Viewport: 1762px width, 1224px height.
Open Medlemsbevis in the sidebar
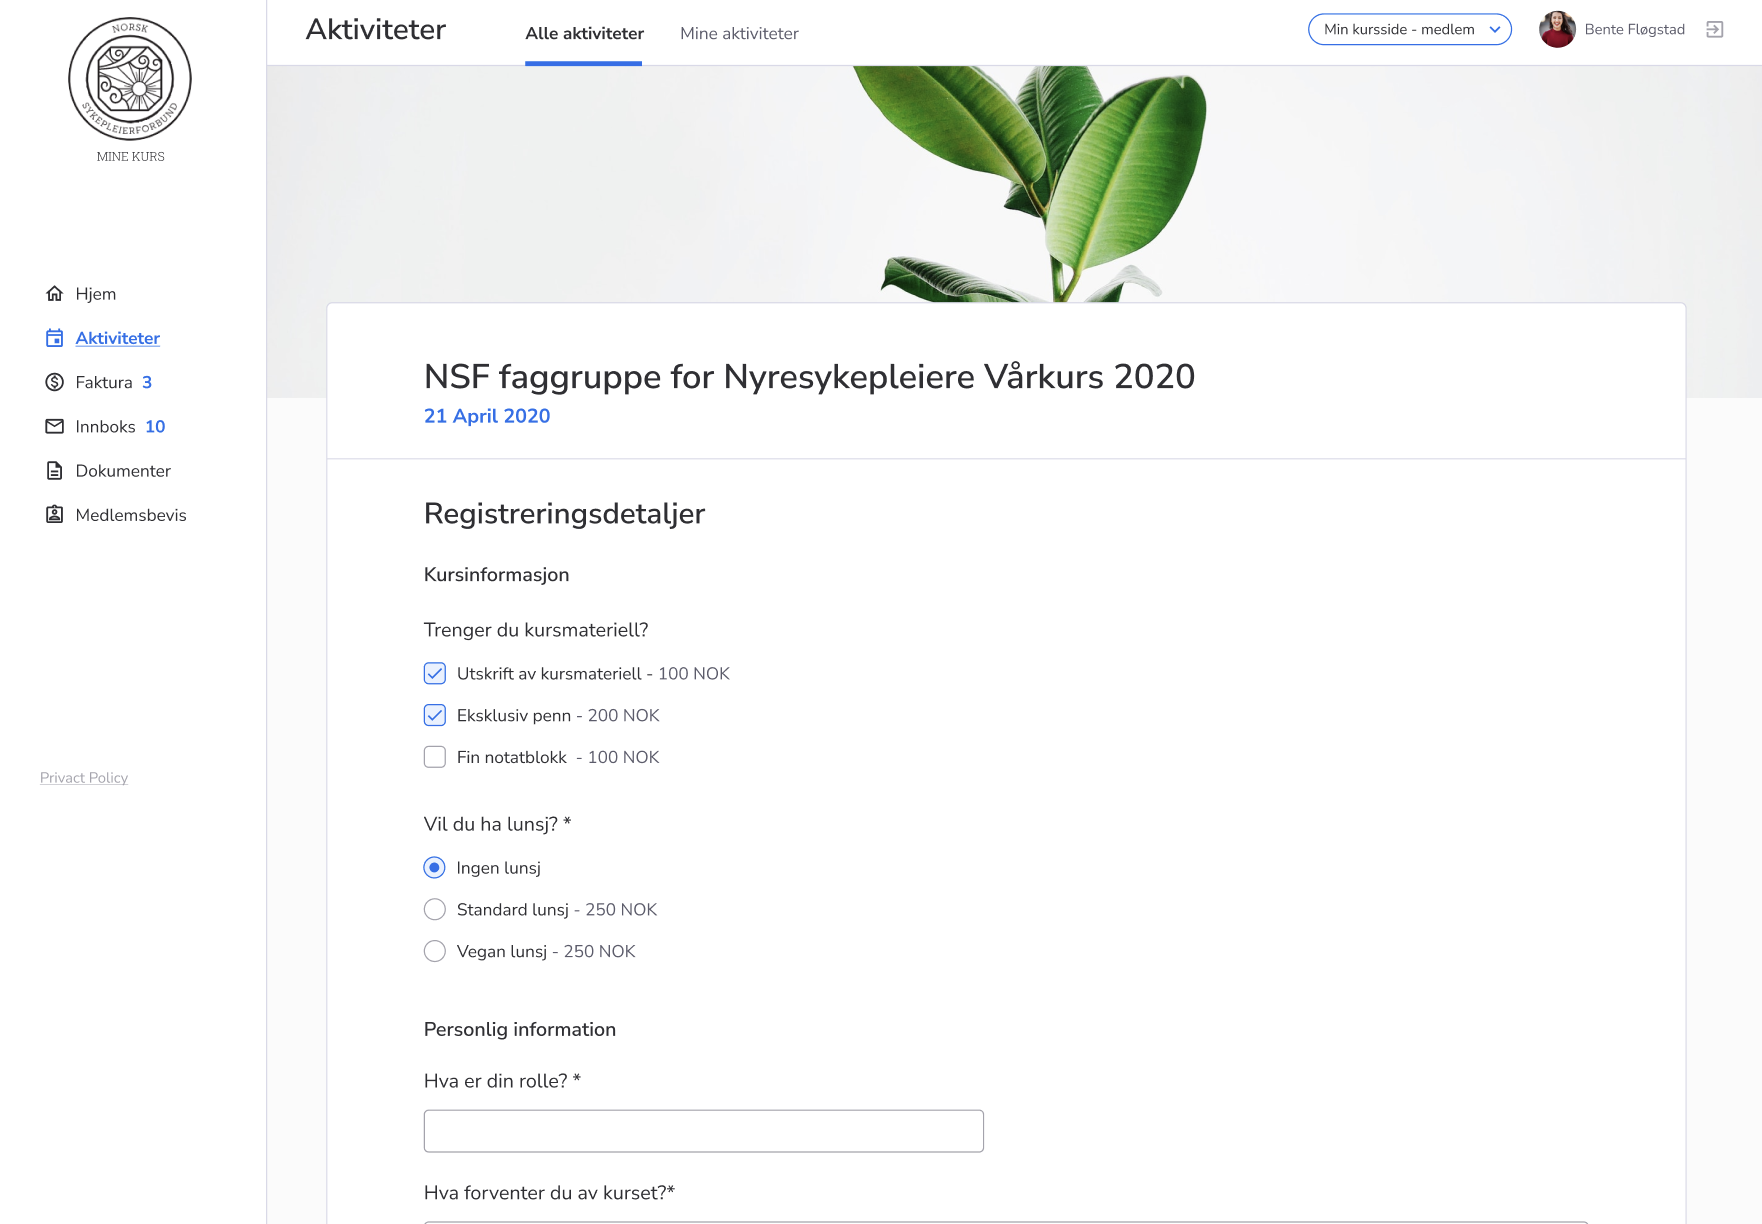pyautogui.click(x=131, y=514)
